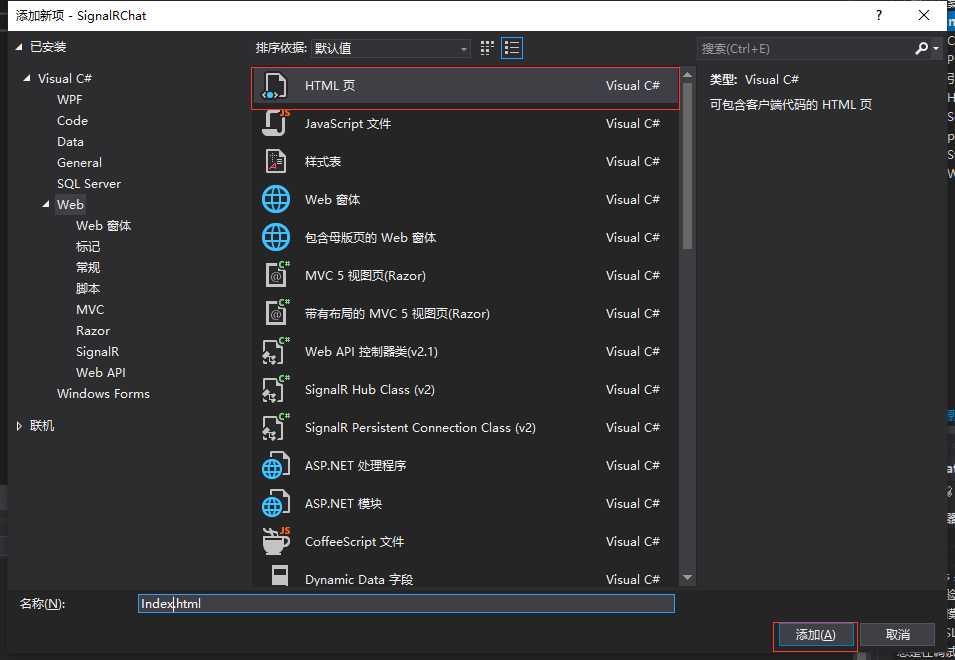Select the WPF category

[69, 100]
